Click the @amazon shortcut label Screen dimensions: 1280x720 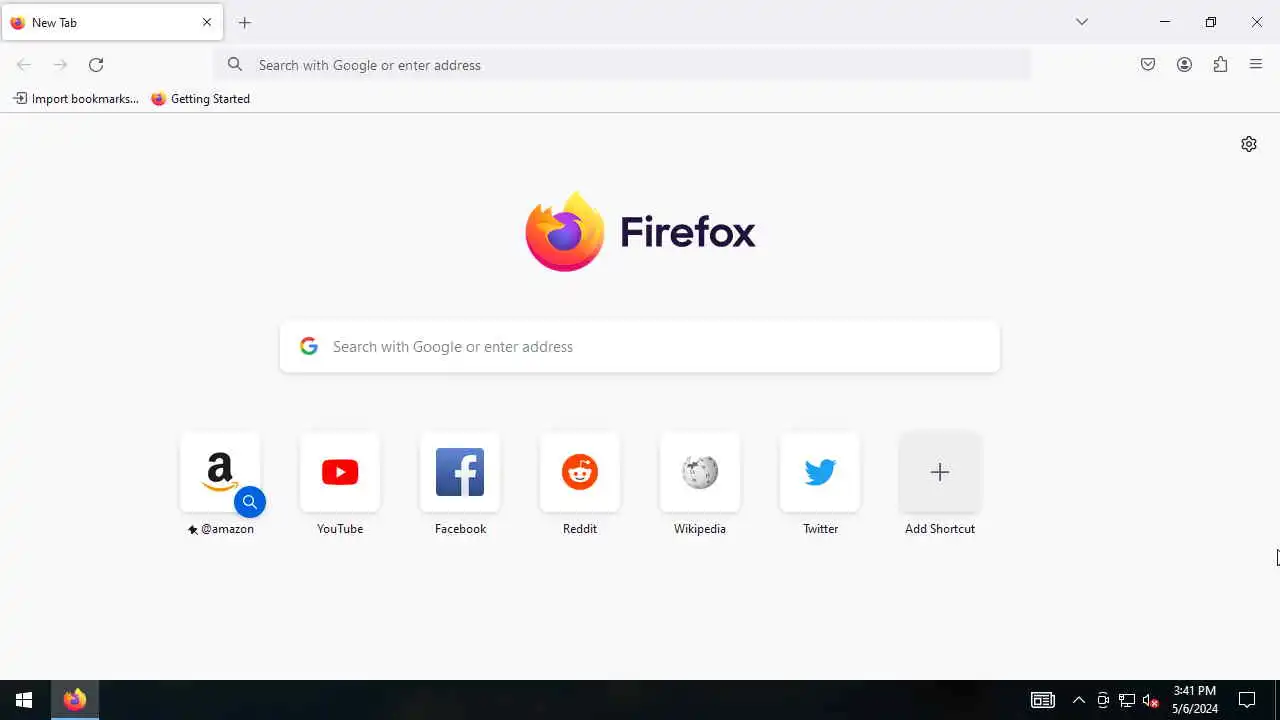click(221, 529)
